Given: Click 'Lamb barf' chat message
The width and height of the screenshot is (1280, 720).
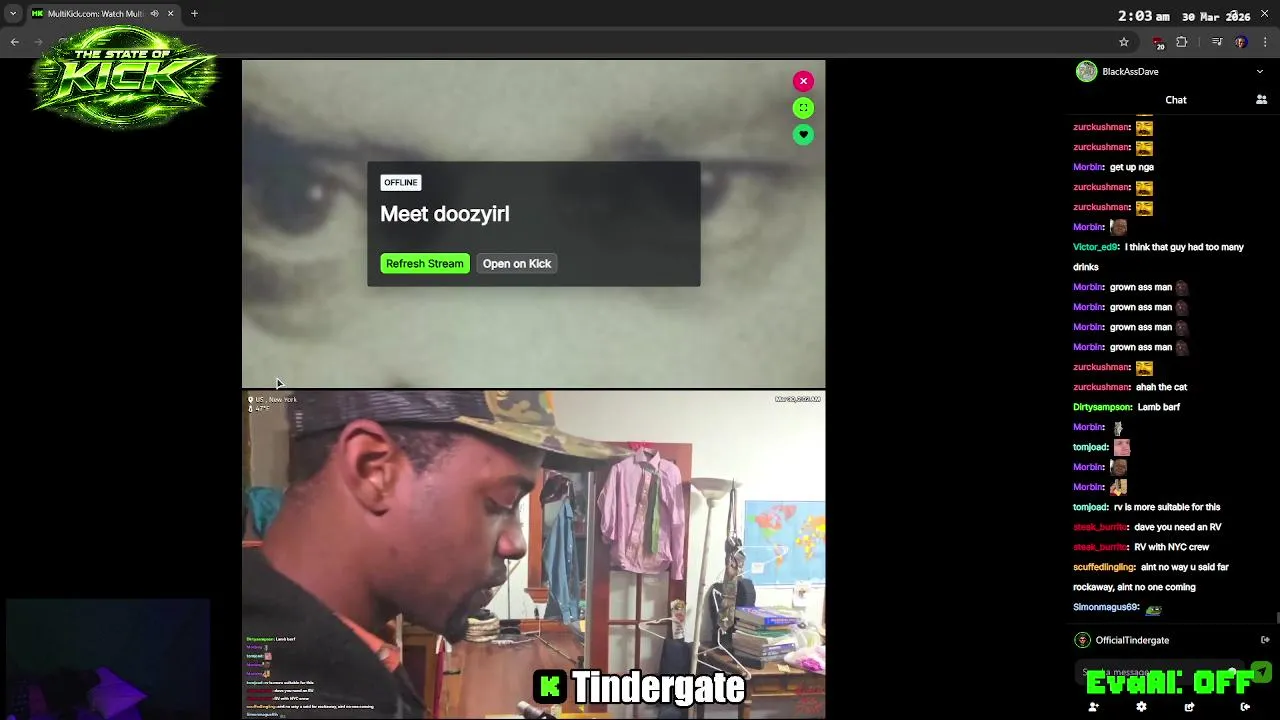Looking at the screenshot, I should [1159, 407].
